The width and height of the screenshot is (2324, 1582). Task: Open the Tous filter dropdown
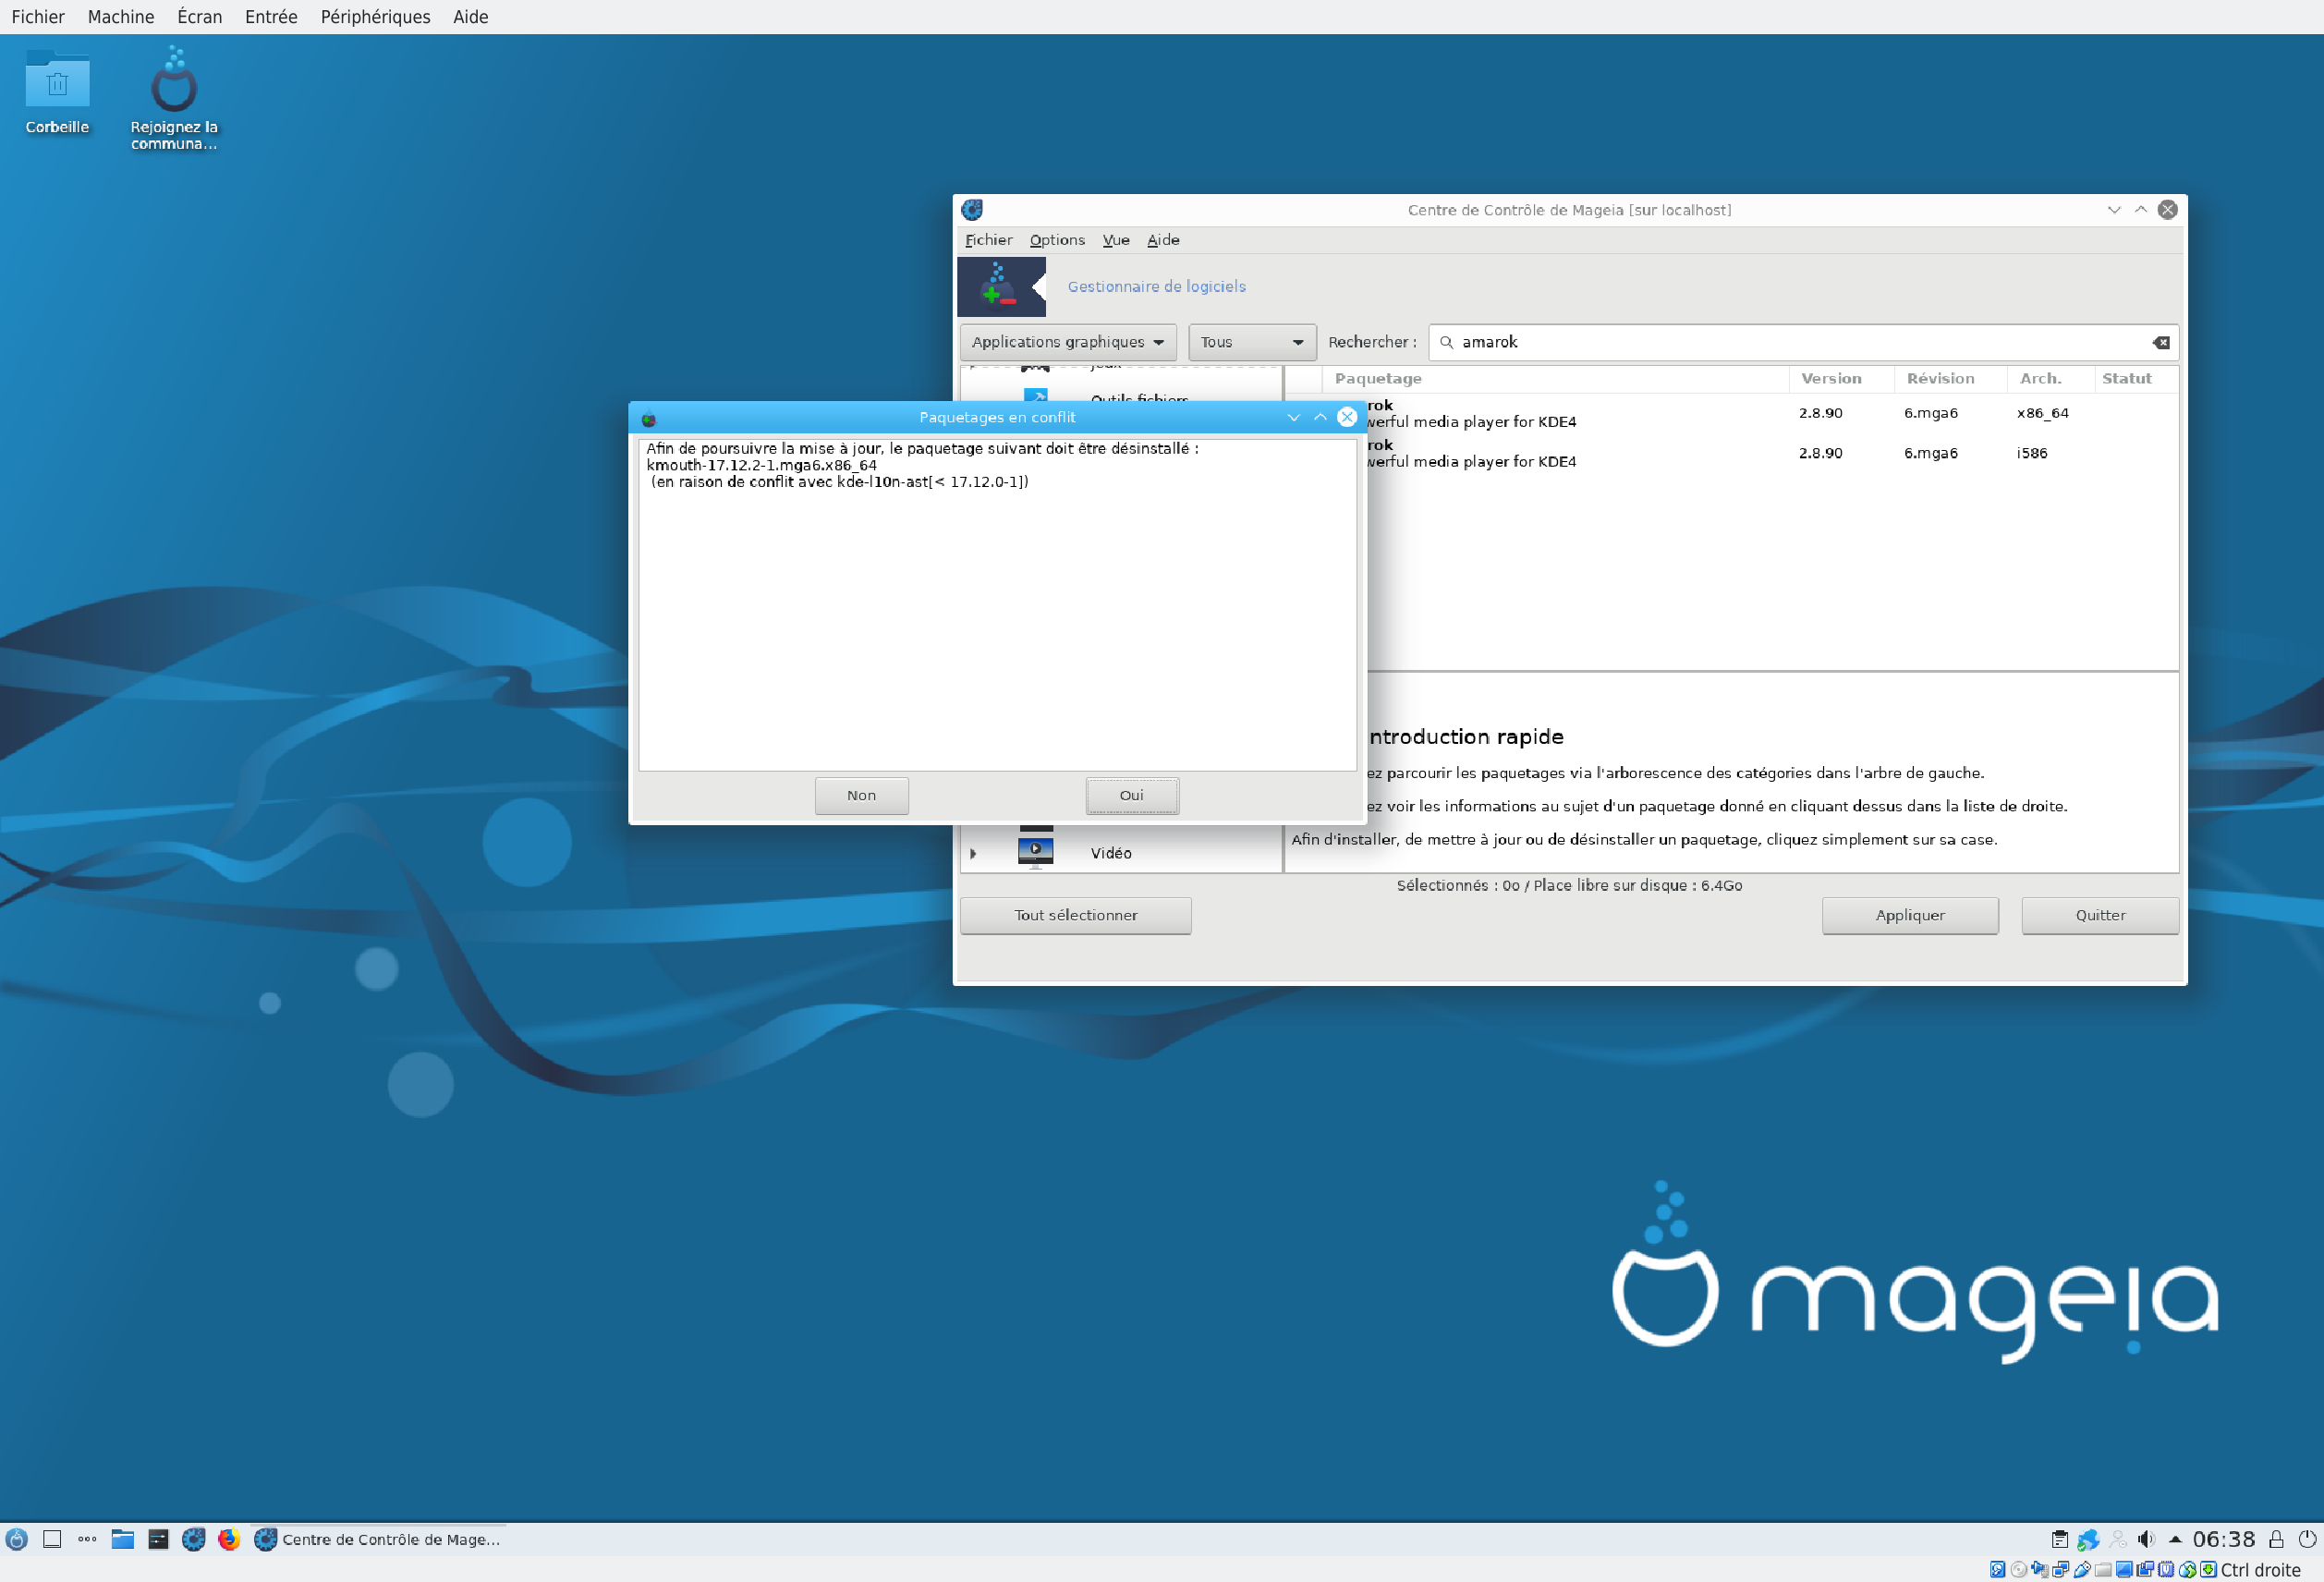click(x=1251, y=342)
